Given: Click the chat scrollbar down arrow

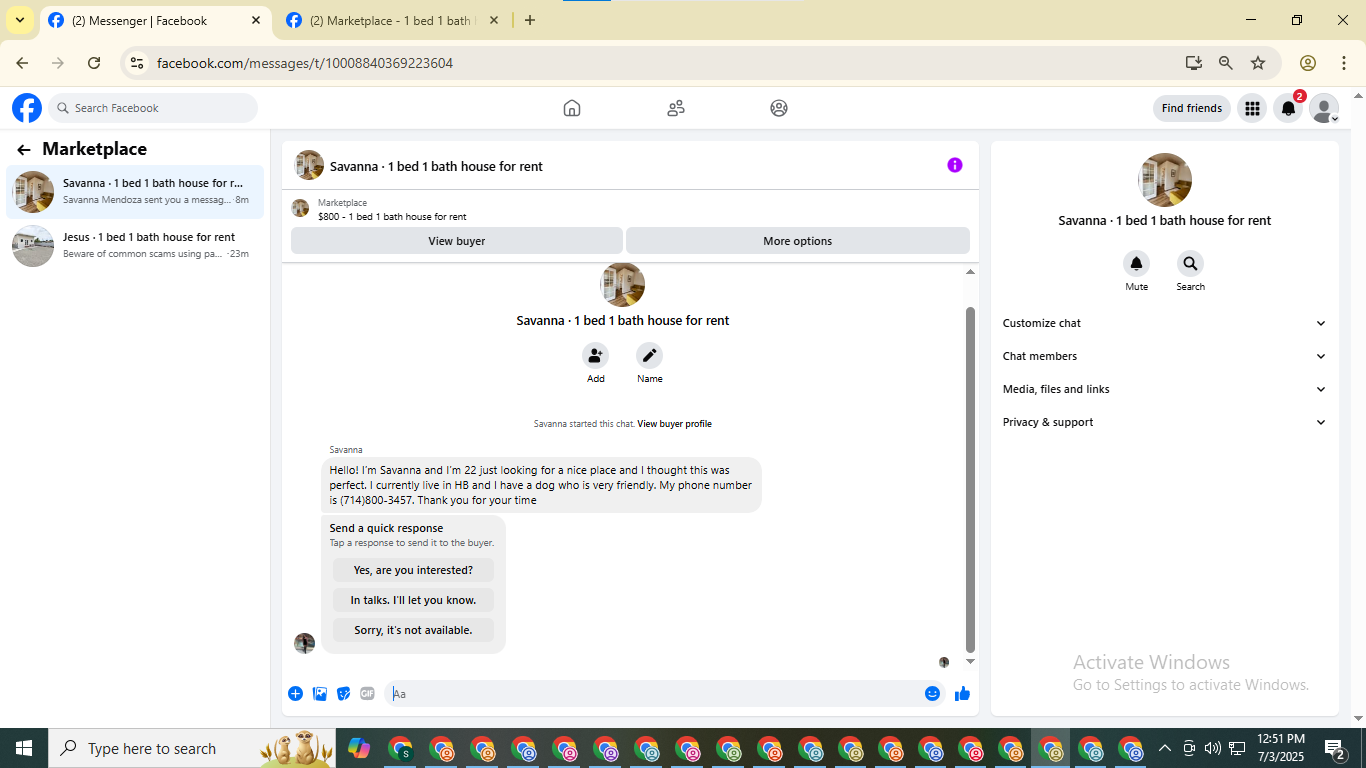Looking at the screenshot, I should tap(970, 661).
